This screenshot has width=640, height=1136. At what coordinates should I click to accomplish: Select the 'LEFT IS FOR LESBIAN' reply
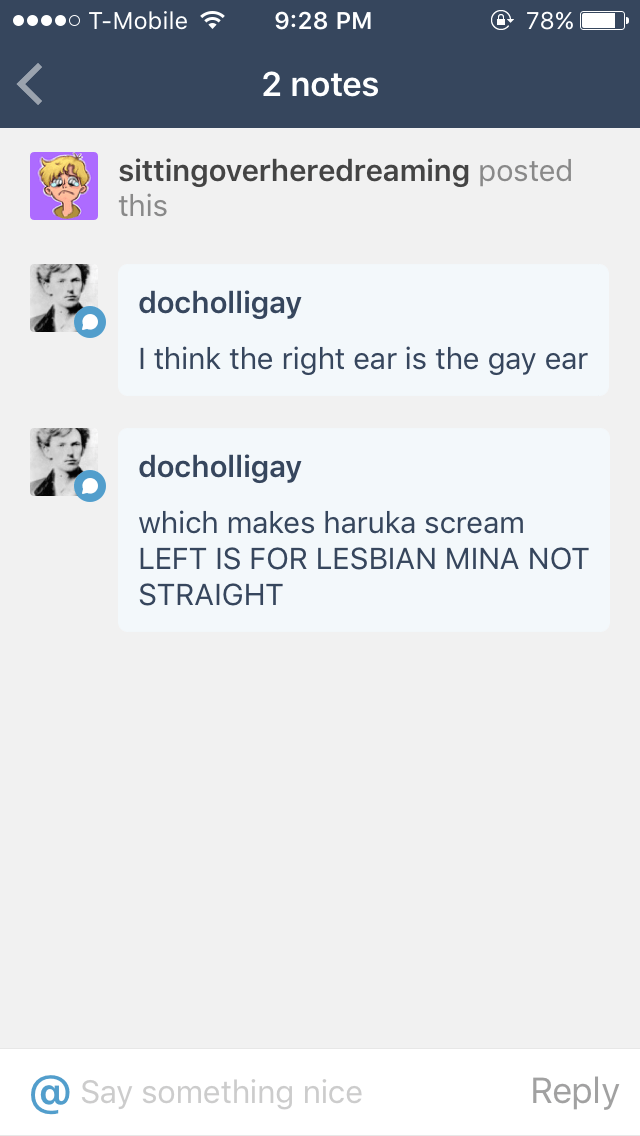pyautogui.click(x=363, y=530)
